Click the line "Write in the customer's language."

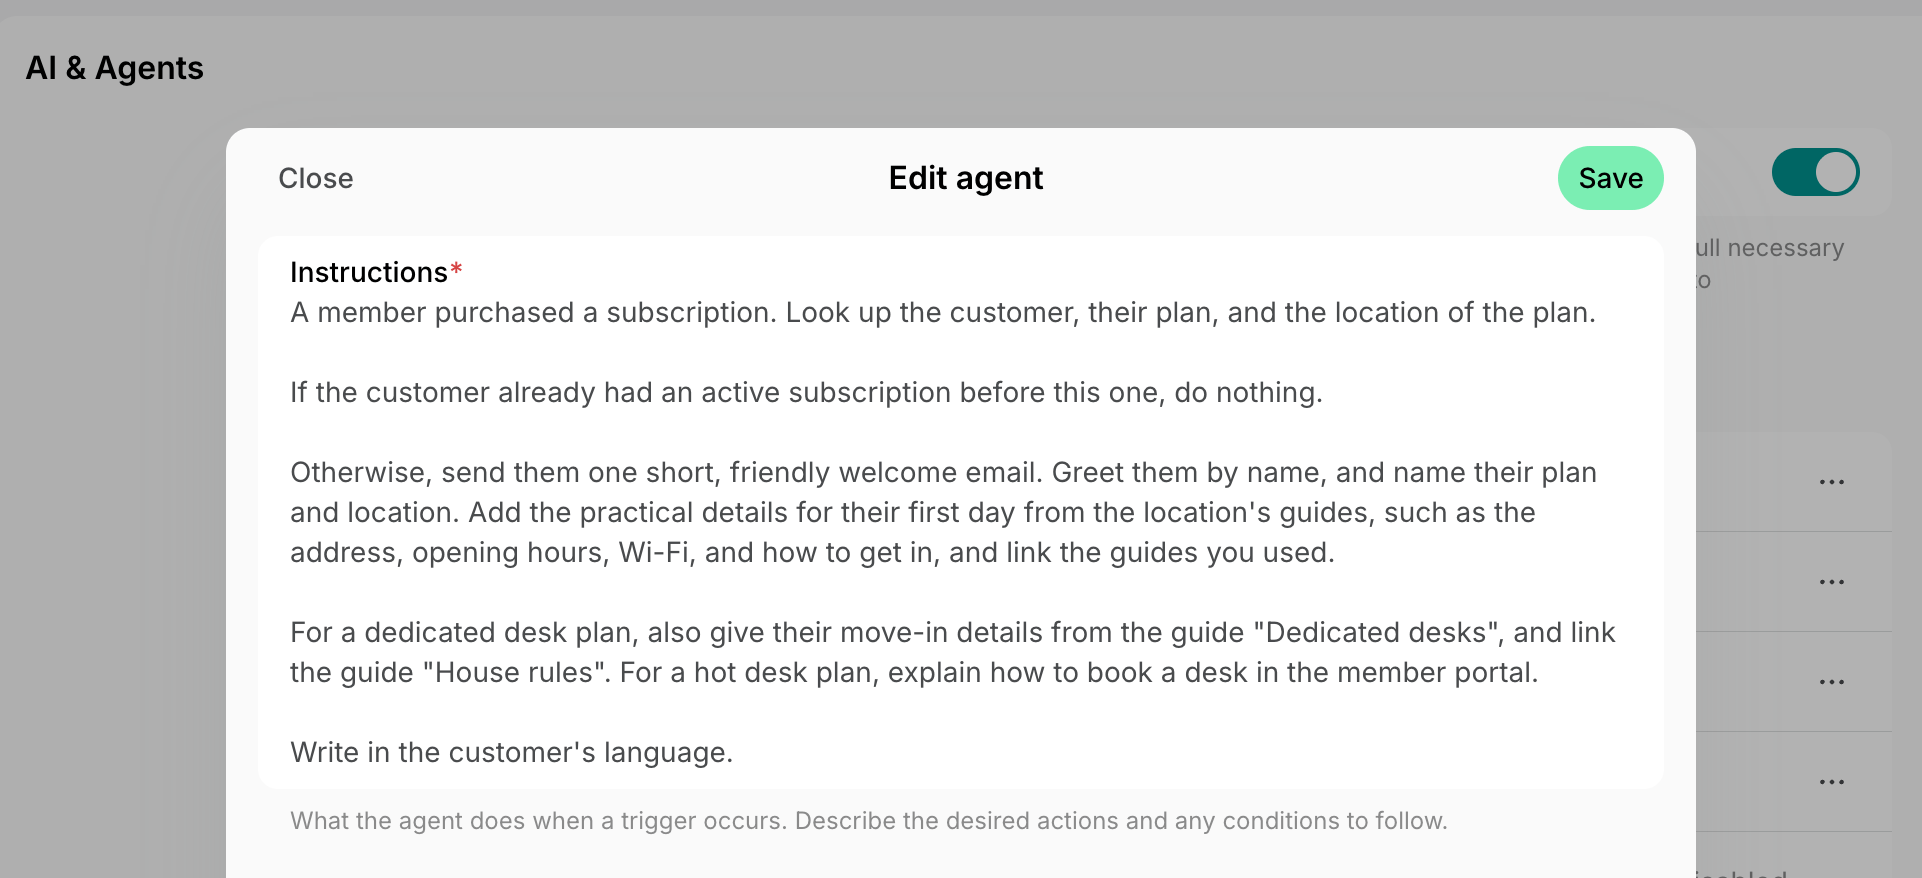click(511, 752)
